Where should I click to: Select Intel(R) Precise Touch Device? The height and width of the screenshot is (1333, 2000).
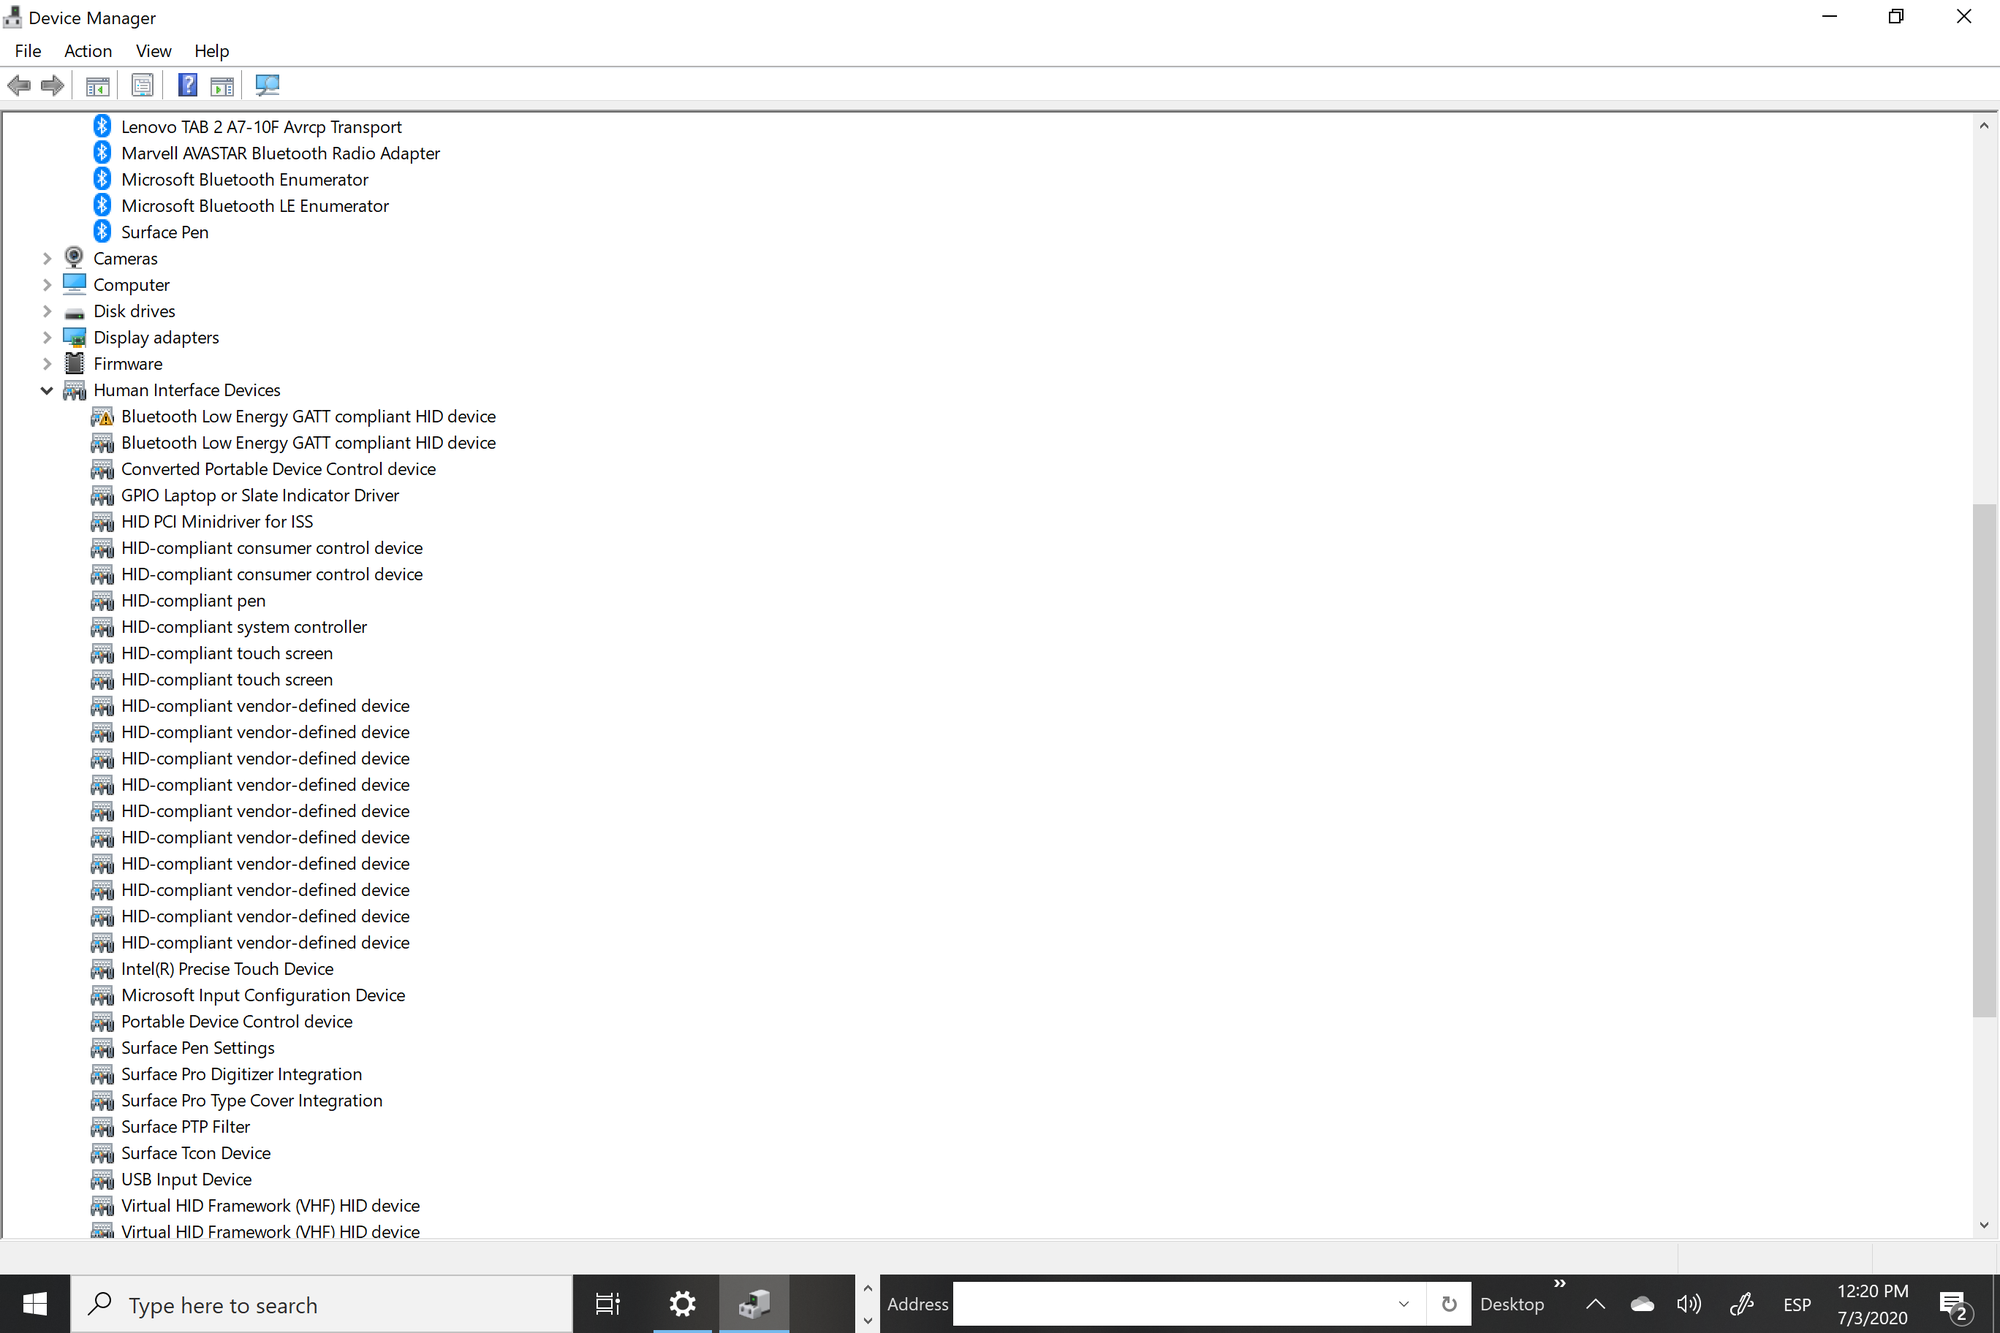[227, 969]
